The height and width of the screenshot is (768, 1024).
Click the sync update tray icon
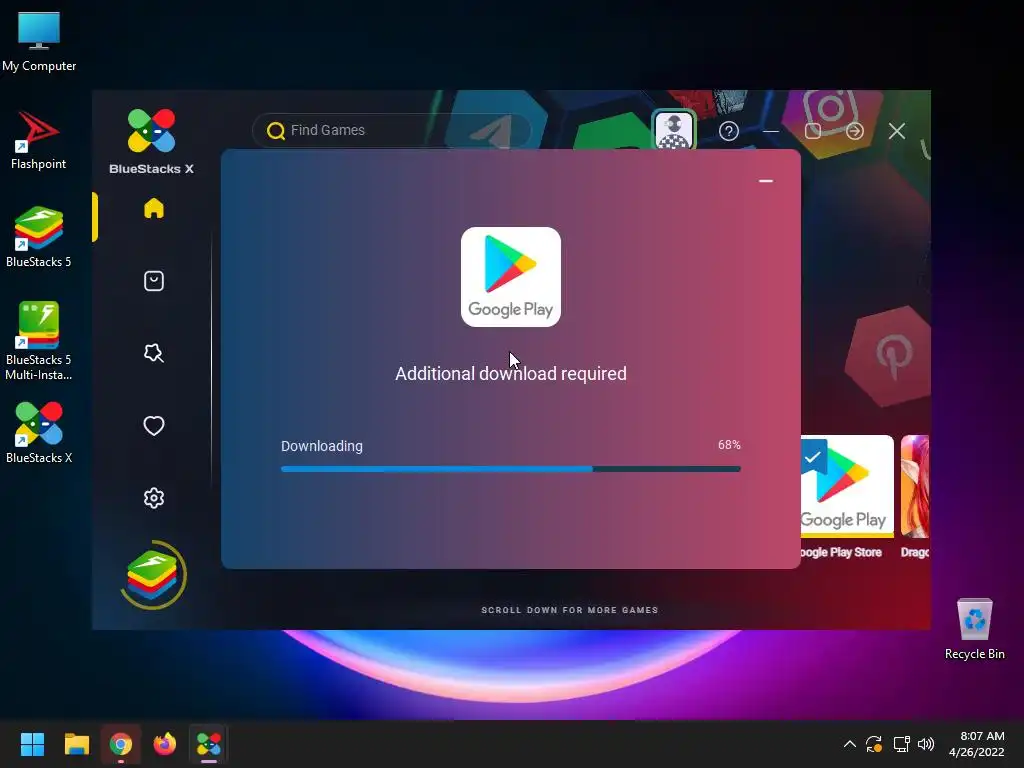click(874, 744)
